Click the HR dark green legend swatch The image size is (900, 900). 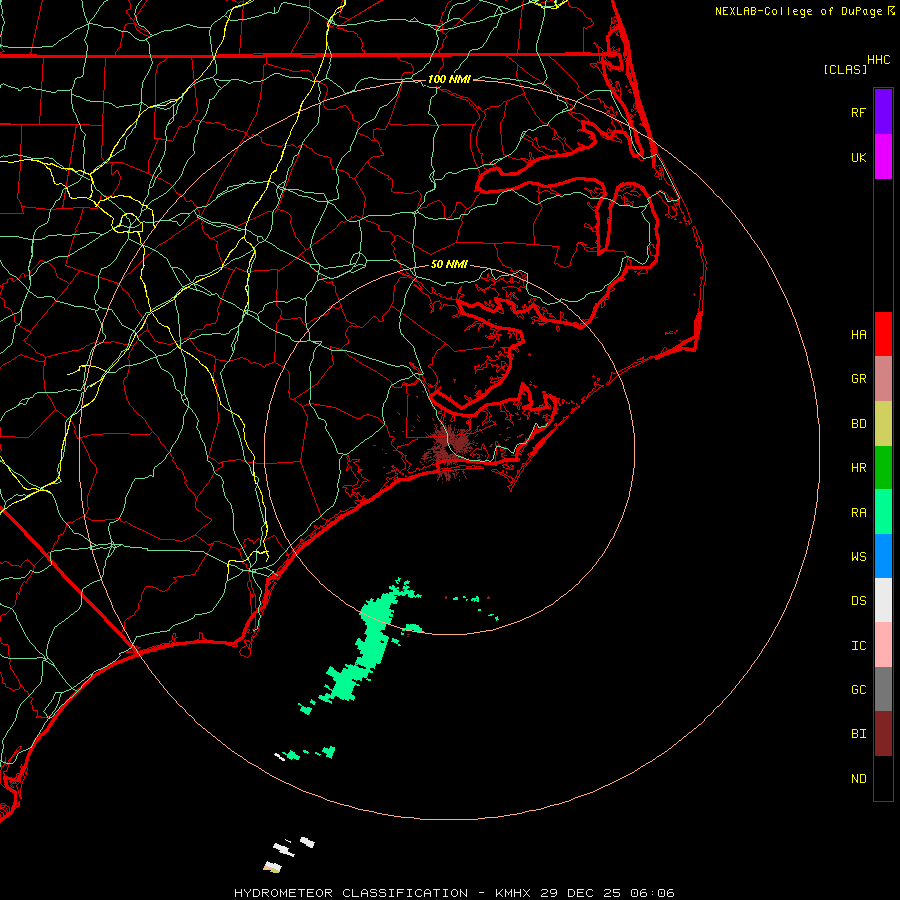tap(883, 467)
